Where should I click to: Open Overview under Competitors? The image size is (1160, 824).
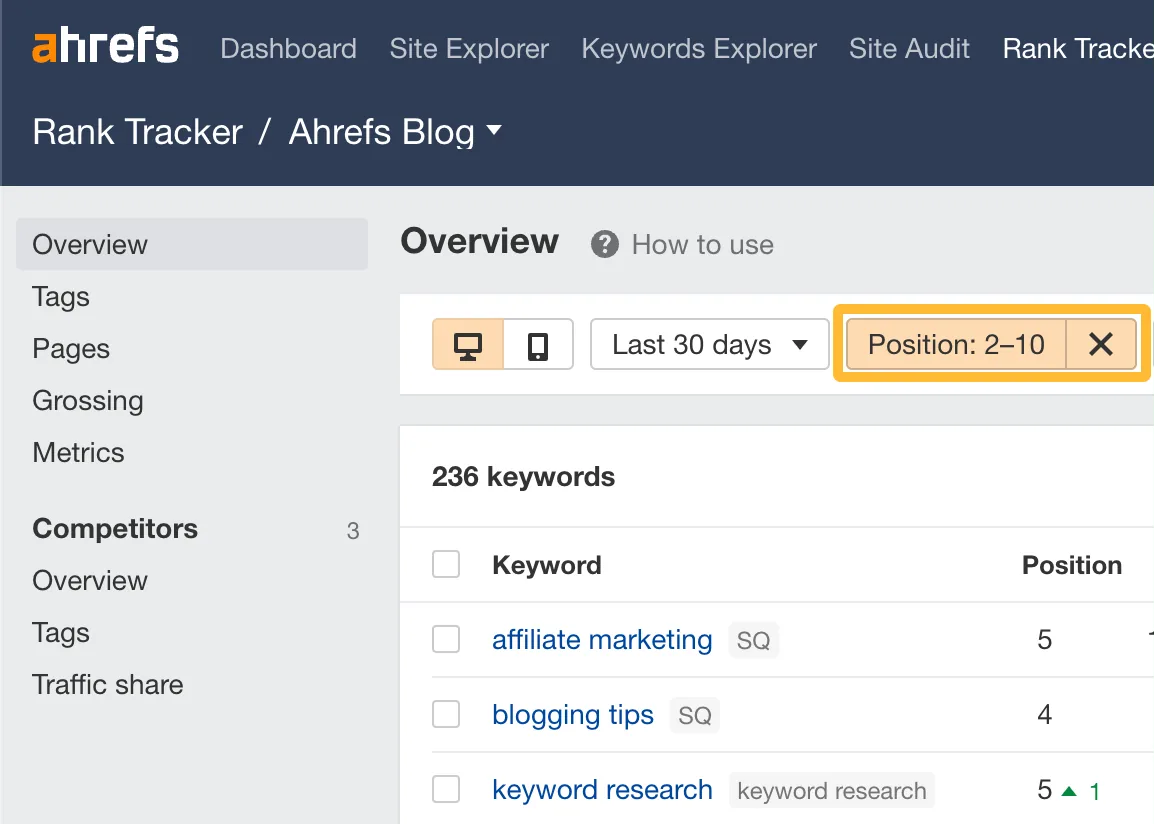(90, 581)
